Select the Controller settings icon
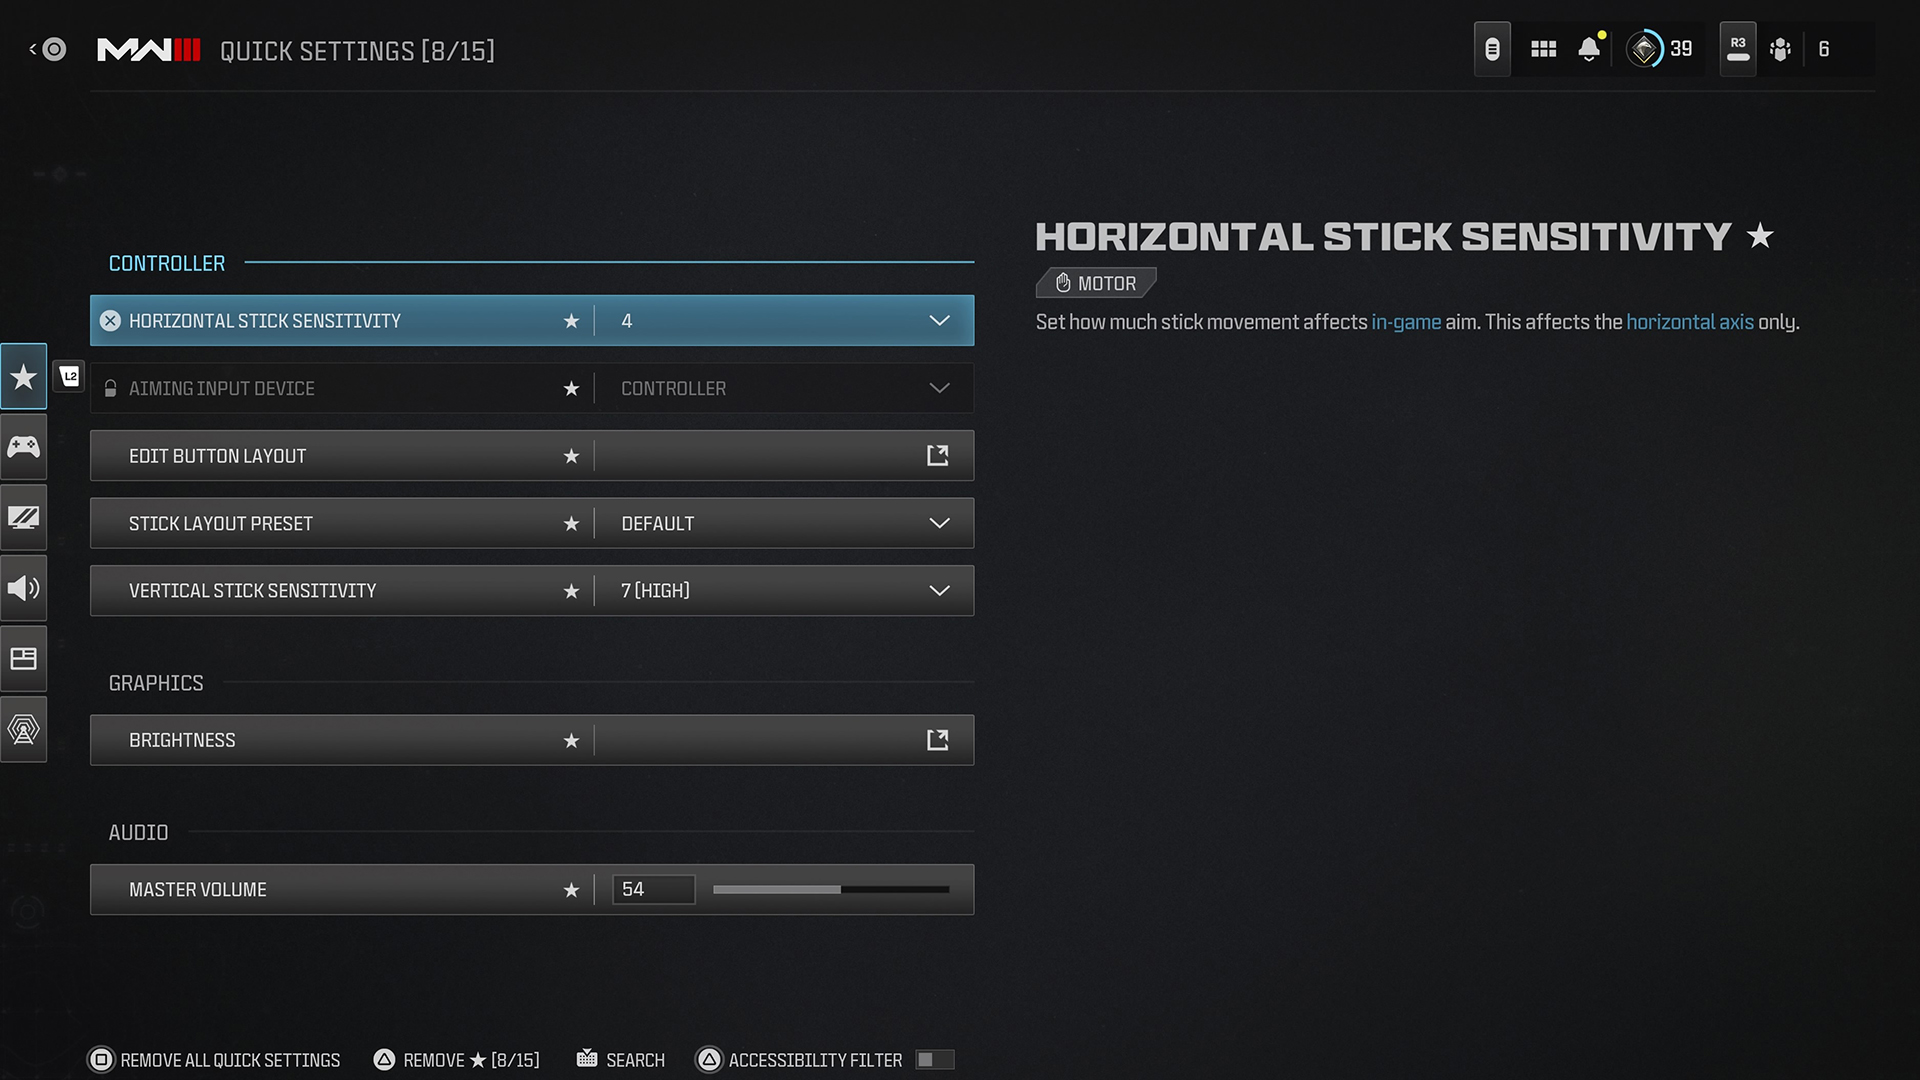 tap(24, 446)
